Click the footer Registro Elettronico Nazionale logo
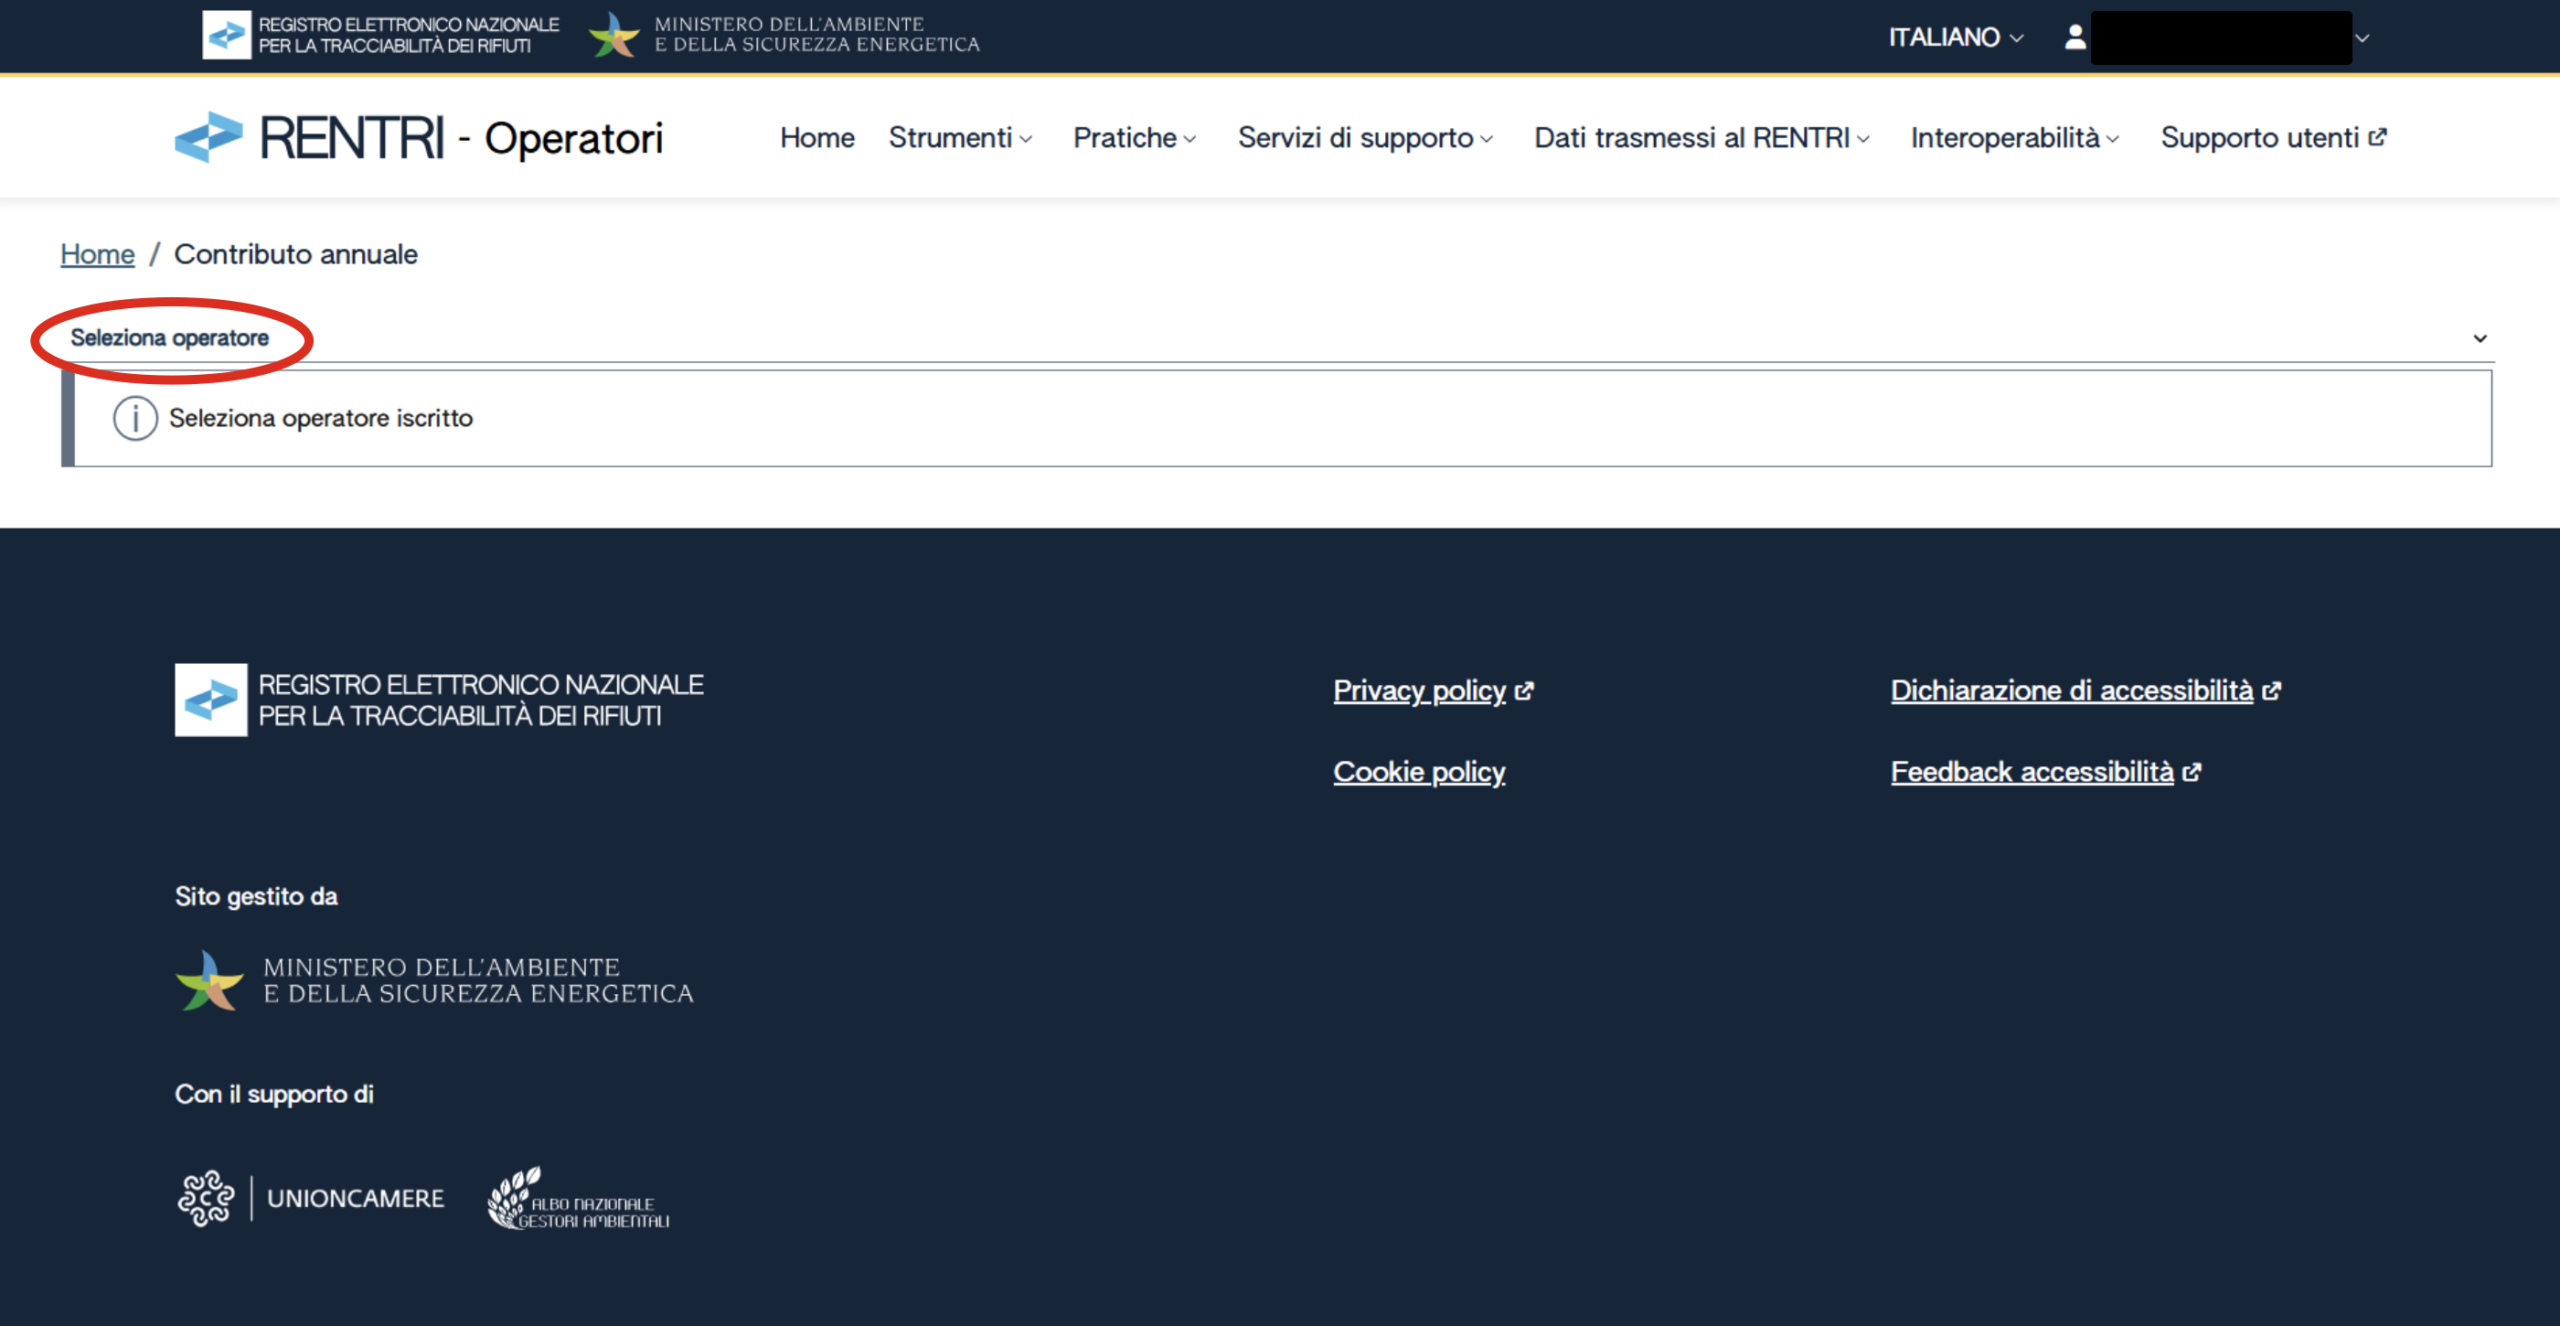The width and height of the screenshot is (2560, 1326). (x=211, y=700)
